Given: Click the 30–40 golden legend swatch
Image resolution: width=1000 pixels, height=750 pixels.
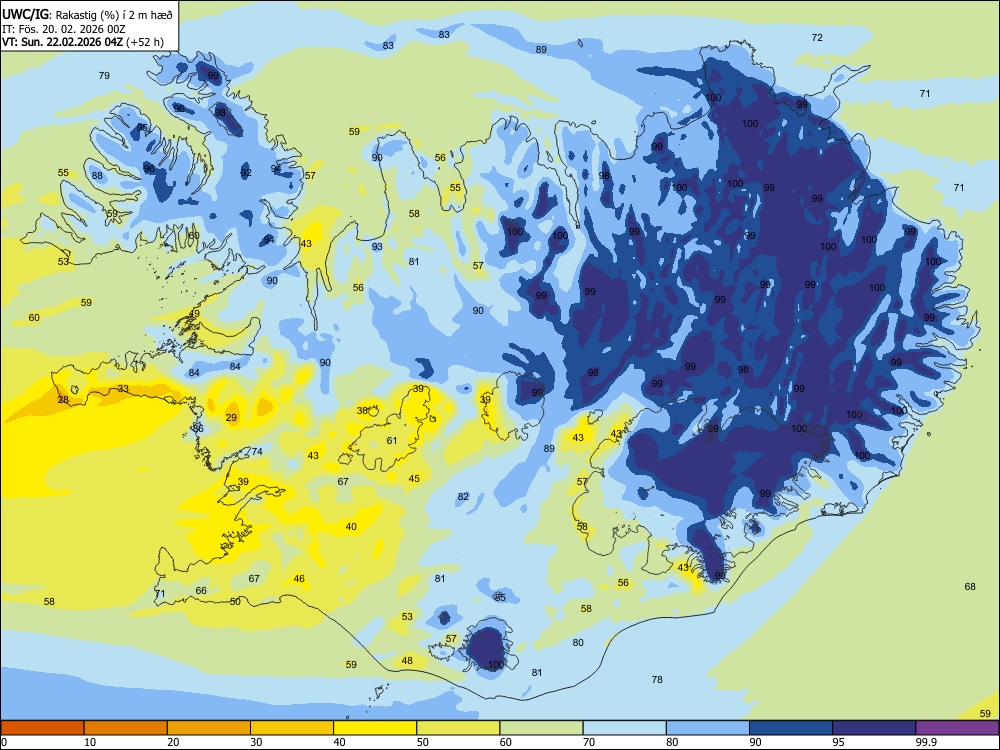Looking at the screenshot, I should click(x=292, y=728).
